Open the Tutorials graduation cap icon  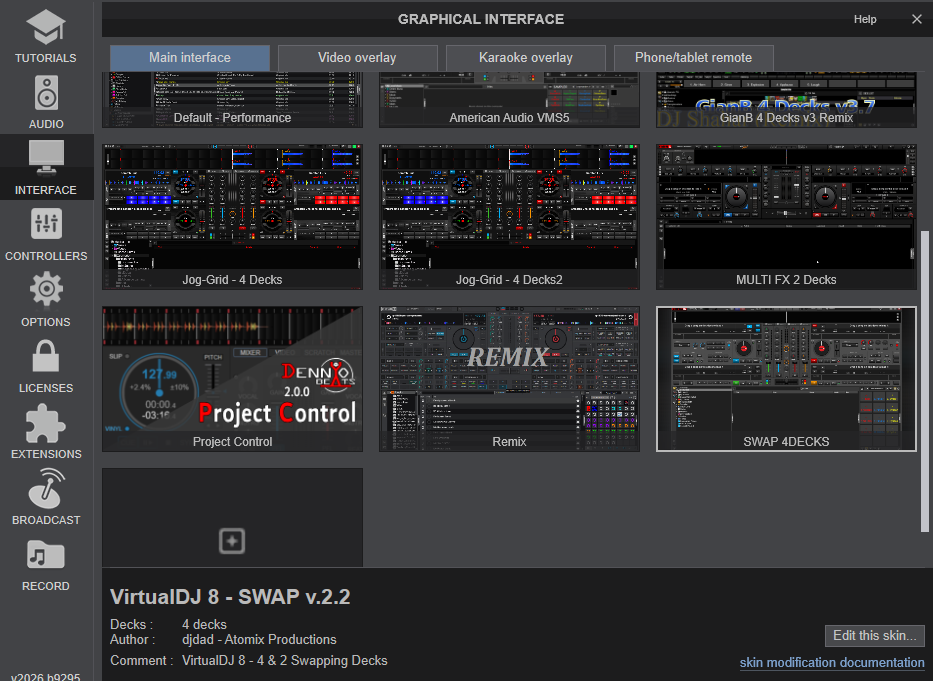[x=46, y=27]
